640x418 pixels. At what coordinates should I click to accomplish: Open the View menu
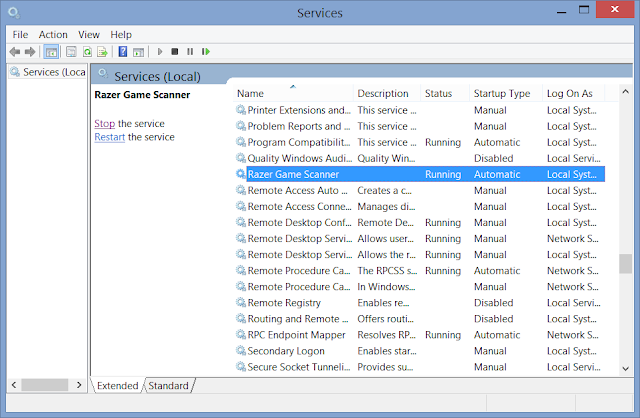click(x=89, y=34)
